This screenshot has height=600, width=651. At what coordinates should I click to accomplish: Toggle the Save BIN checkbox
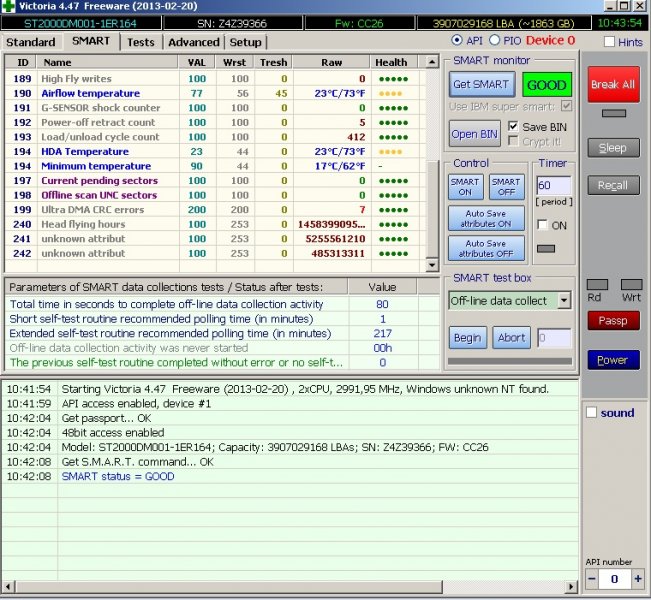(x=513, y=127)
